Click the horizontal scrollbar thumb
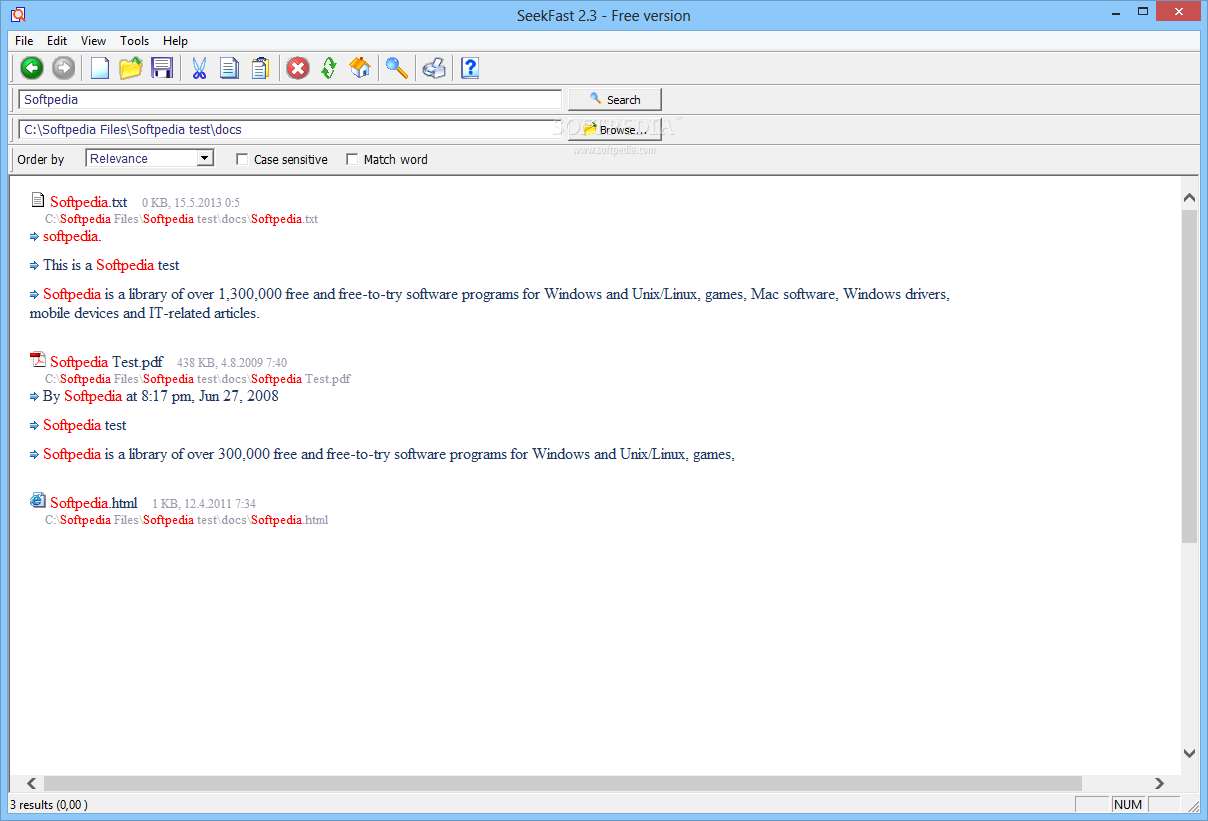 [563, 783]
